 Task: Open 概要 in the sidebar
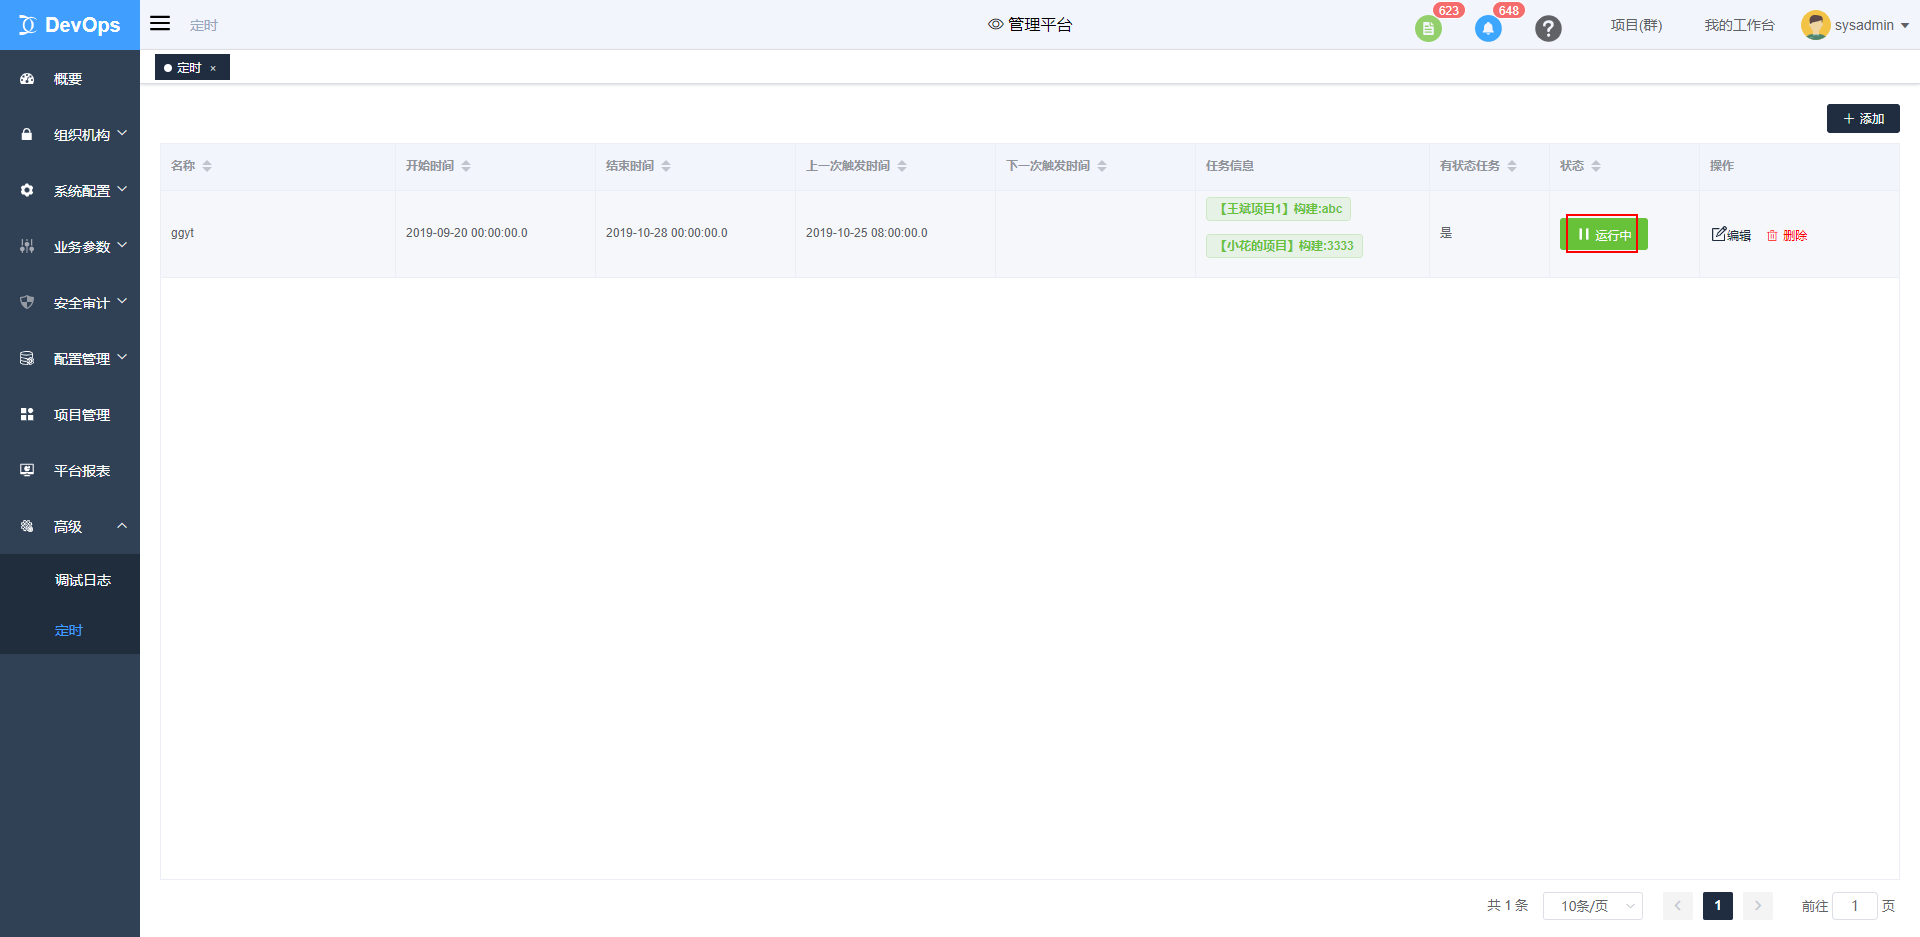pos(70,78)
